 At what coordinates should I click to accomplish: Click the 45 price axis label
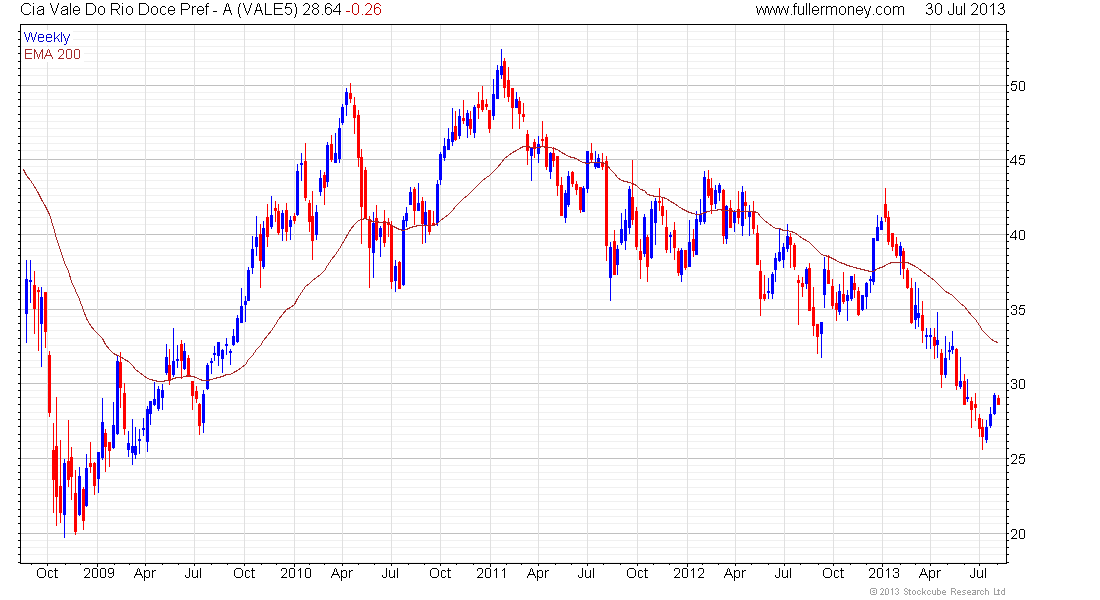click(1017, 161)
